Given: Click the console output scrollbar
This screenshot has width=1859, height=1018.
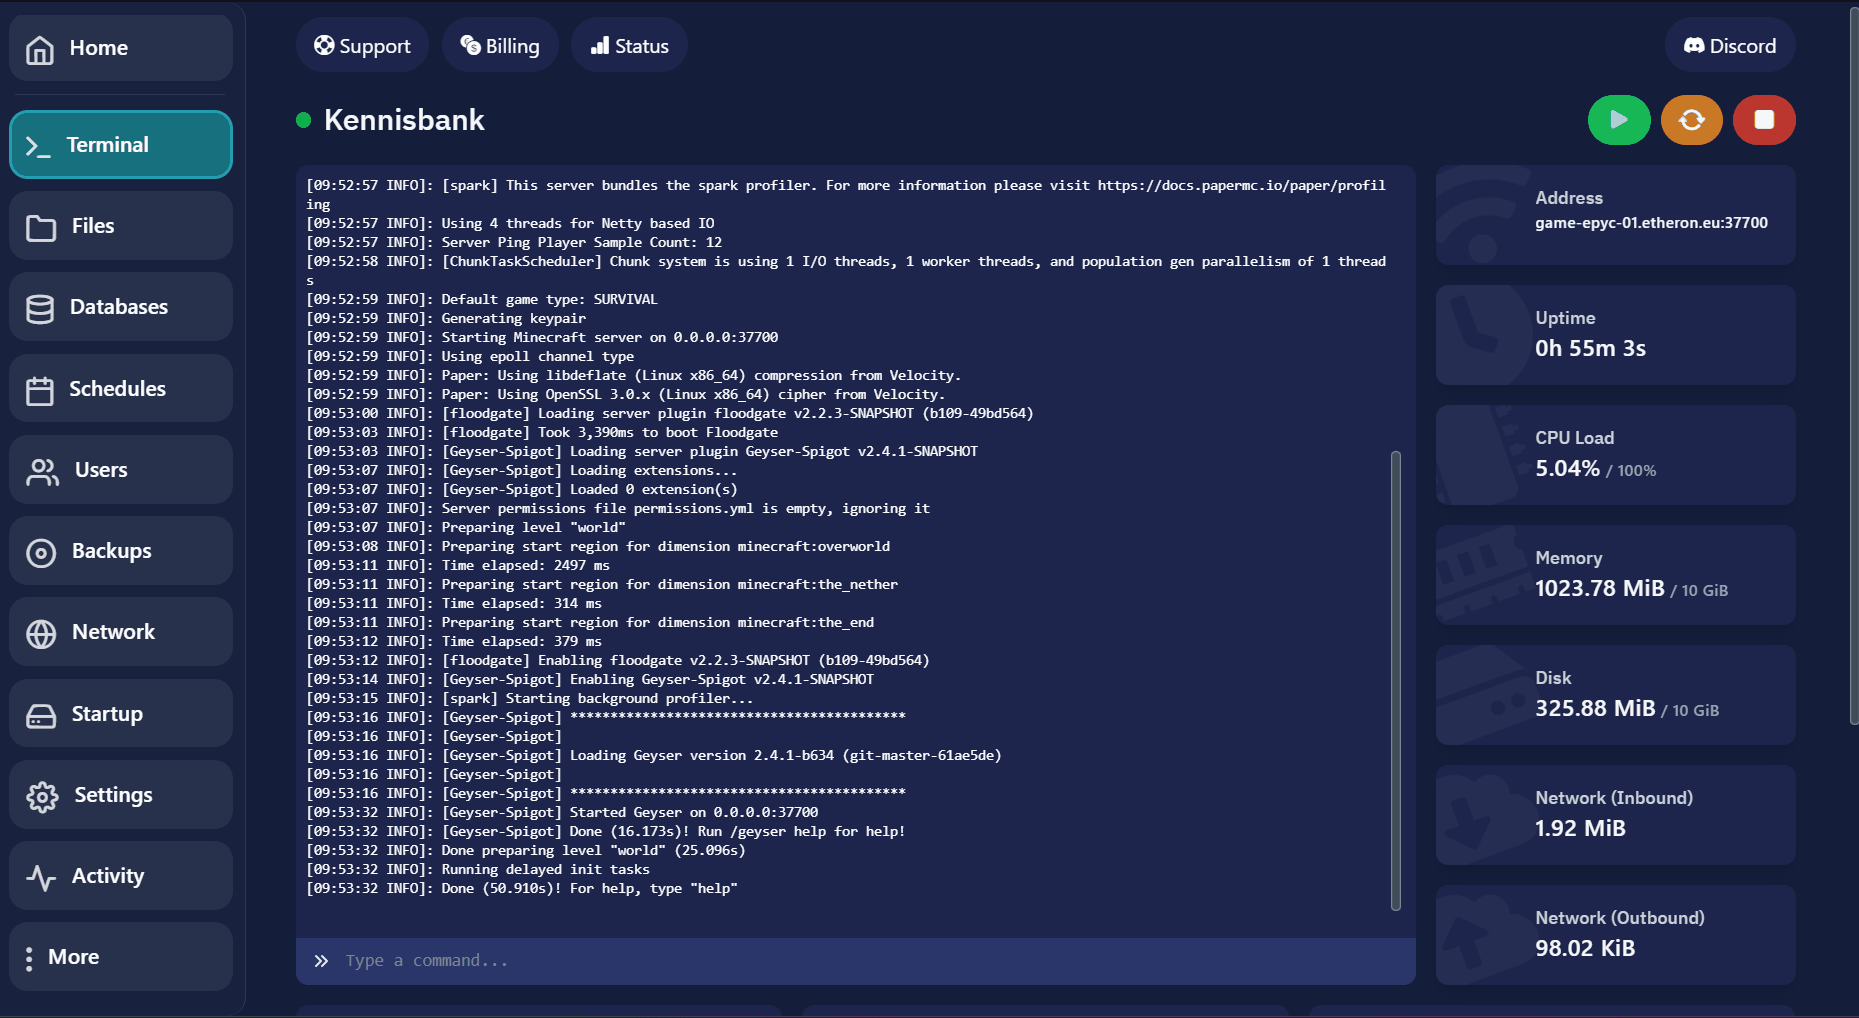Looking at the screenshot, I should click(x=1395, y=680).
